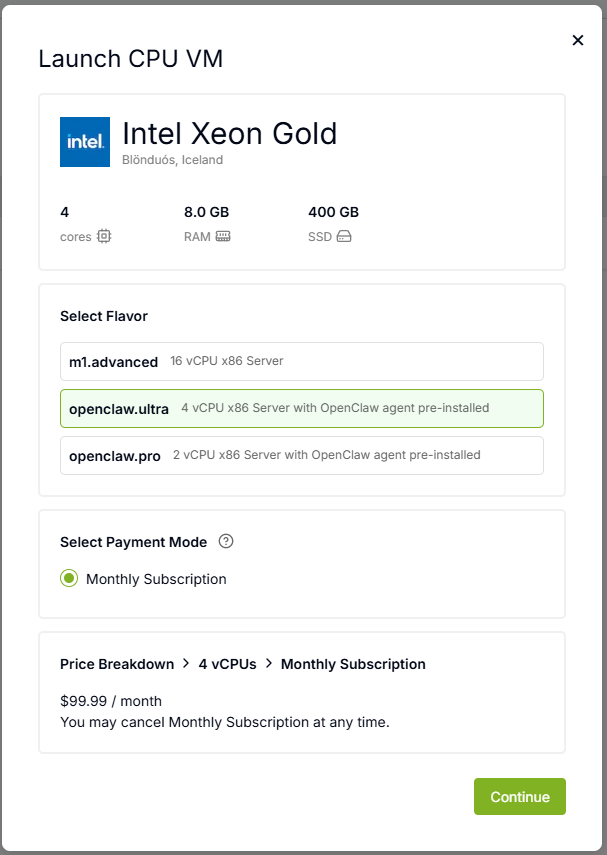Click the $99.99 / month price
The width and height of the screenshot is (607, 855).
coord(111,701)
